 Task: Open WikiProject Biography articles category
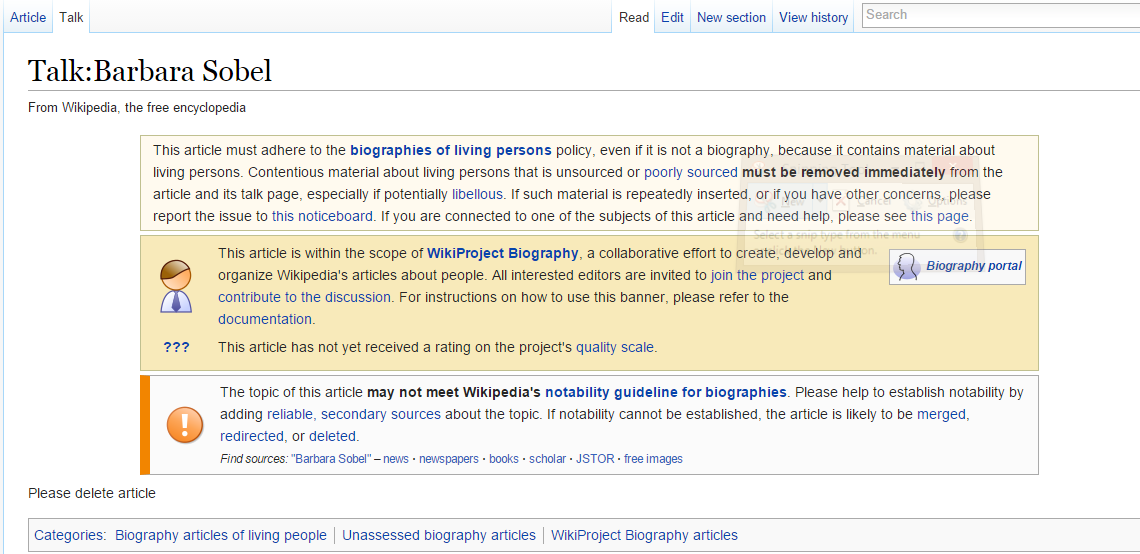(x=644, y=535)
